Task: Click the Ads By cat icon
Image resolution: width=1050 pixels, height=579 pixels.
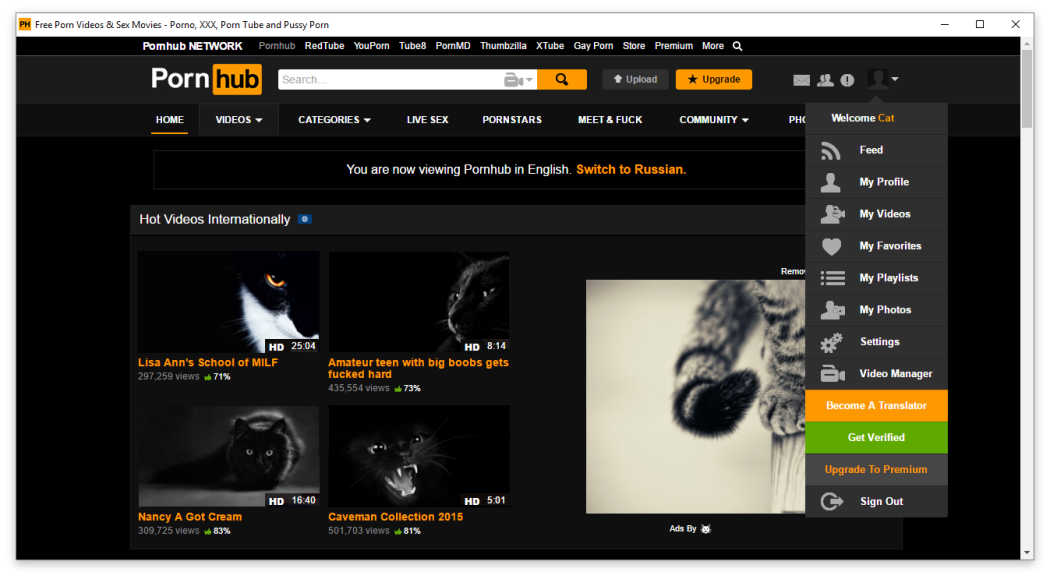Action: 705,529
